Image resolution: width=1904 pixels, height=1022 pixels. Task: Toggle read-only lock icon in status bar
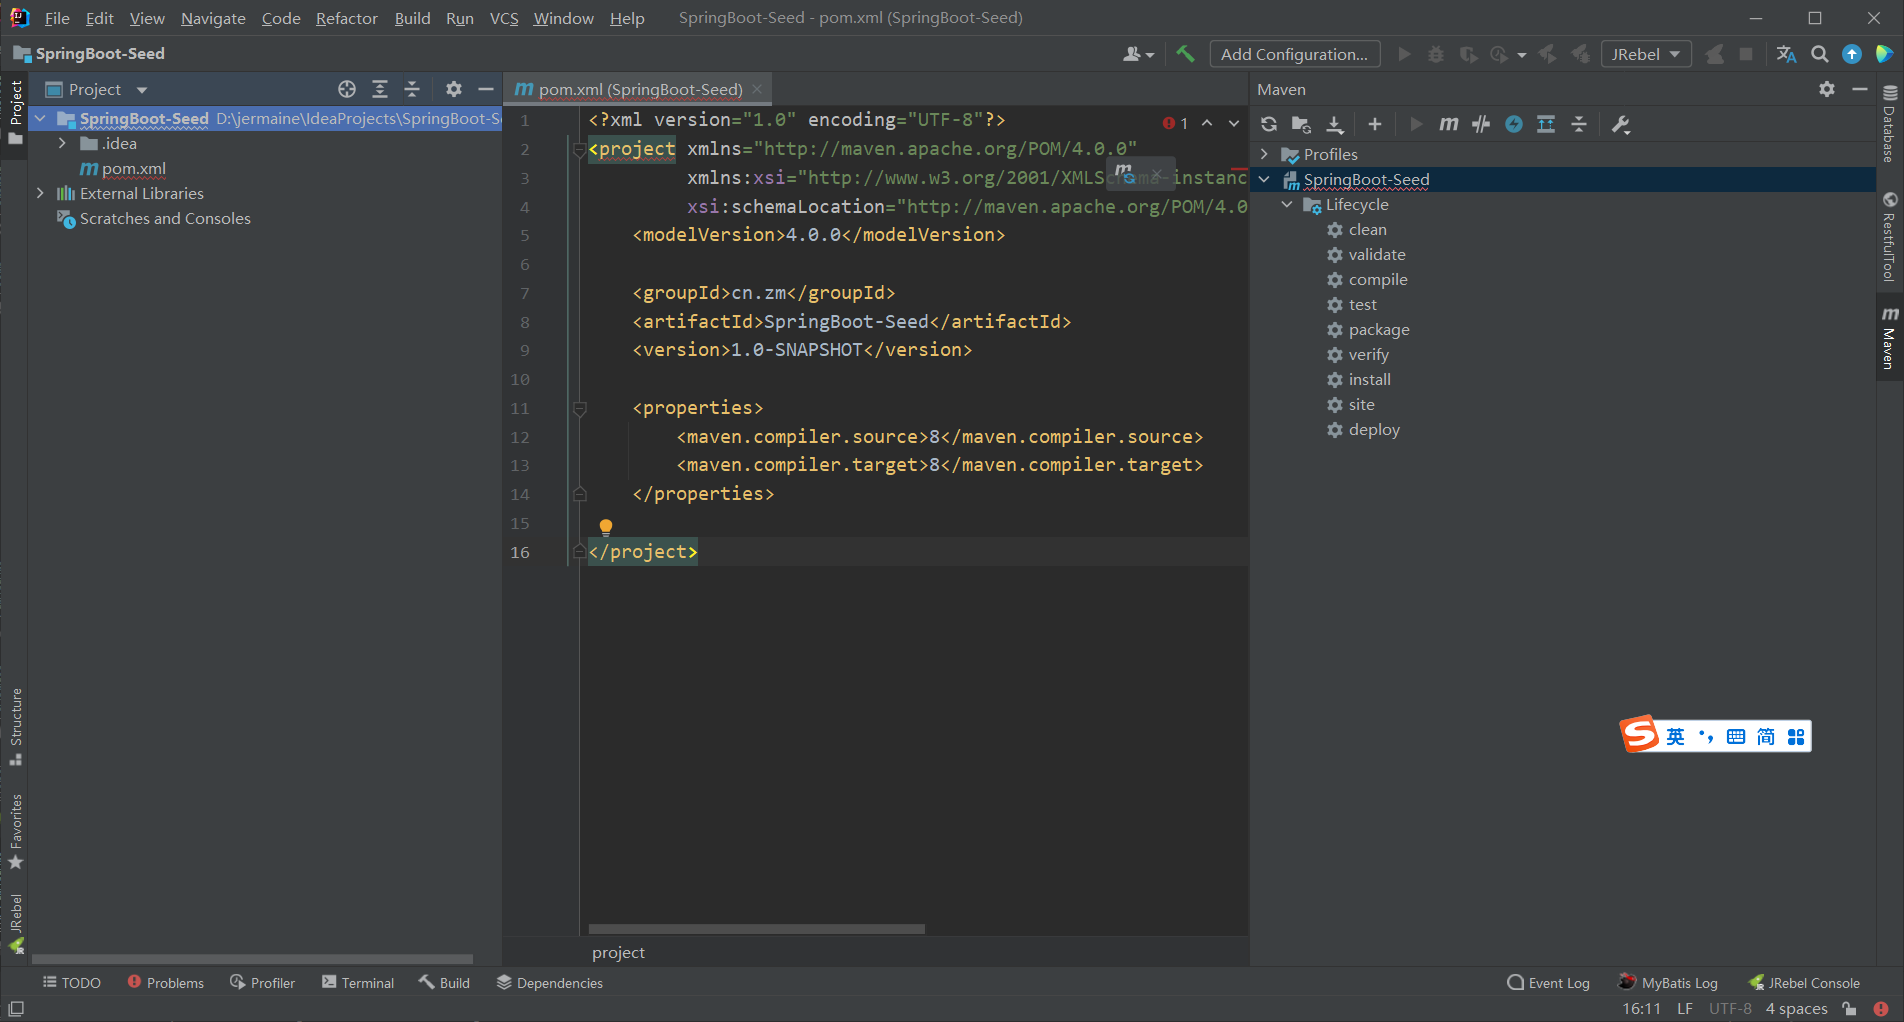(1849, 1009)
